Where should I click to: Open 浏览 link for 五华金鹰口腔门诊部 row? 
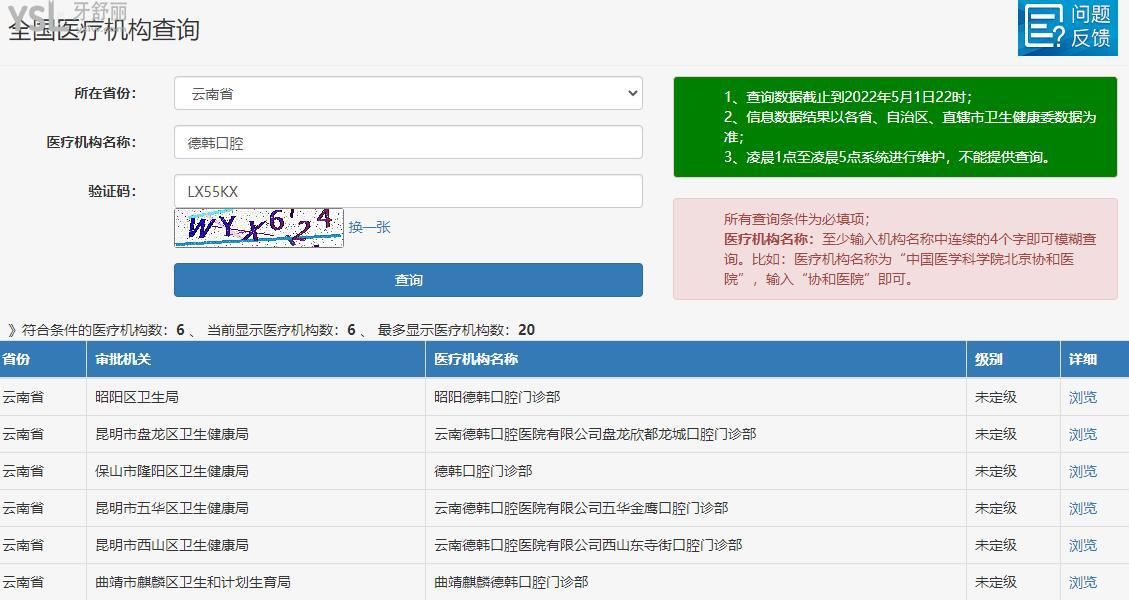coord(1082,509)
